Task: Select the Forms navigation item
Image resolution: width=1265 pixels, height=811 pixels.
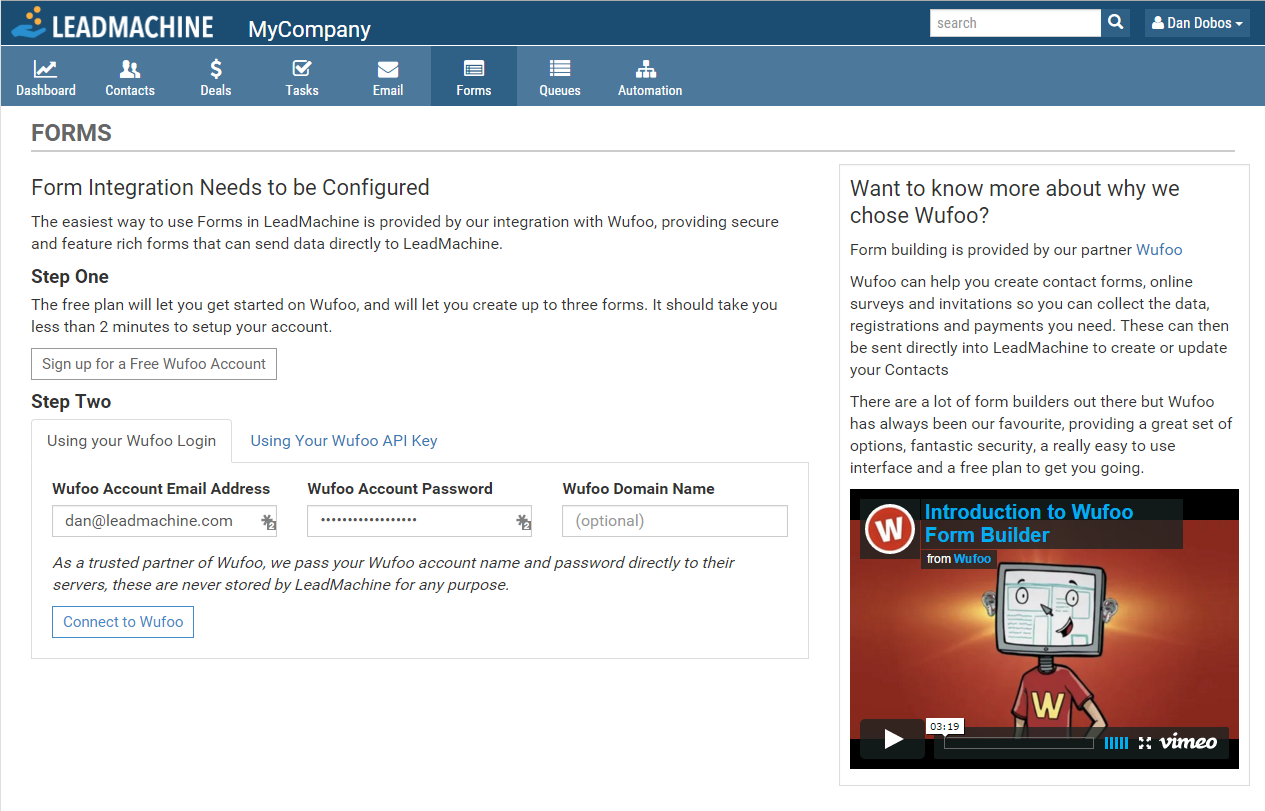Action: point(474,78)
